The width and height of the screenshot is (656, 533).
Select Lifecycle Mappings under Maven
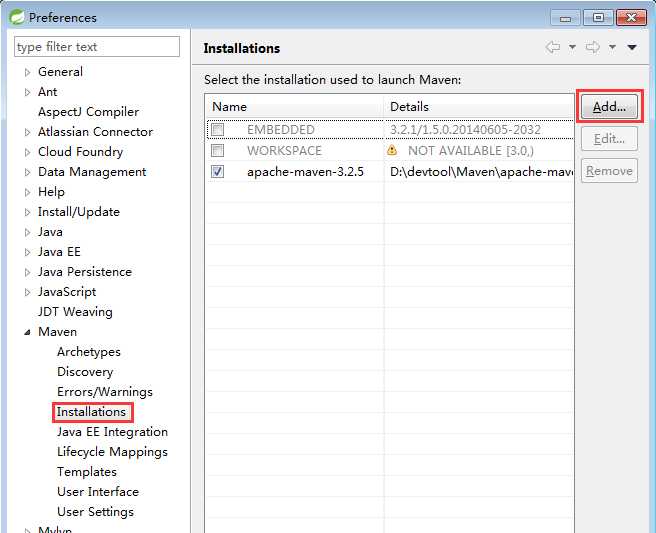point(112,452)
